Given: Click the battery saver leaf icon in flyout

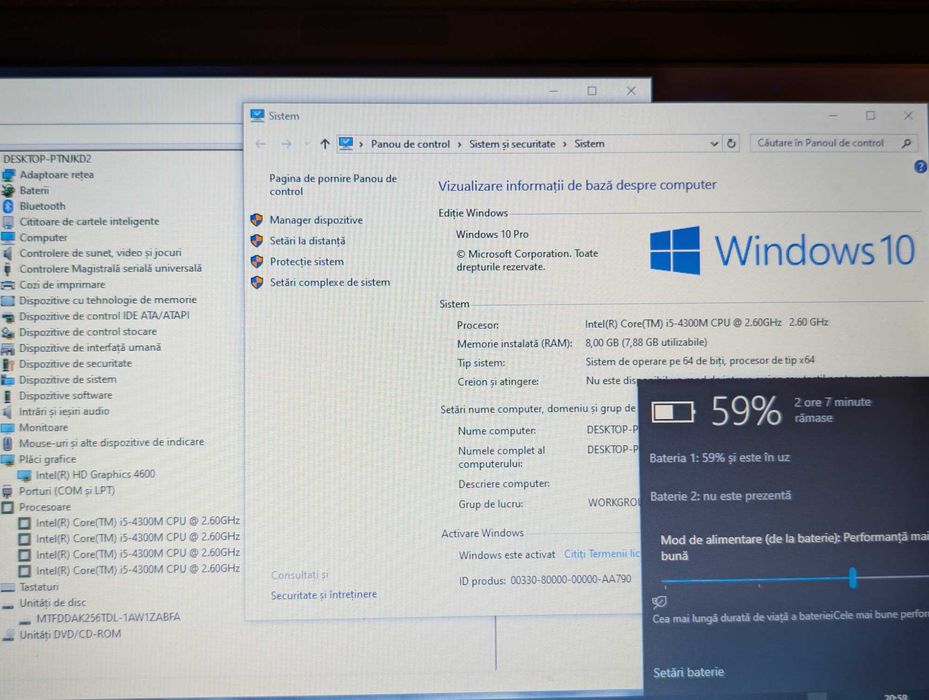Looking at the screenshot, I should (x=659, y=602).
